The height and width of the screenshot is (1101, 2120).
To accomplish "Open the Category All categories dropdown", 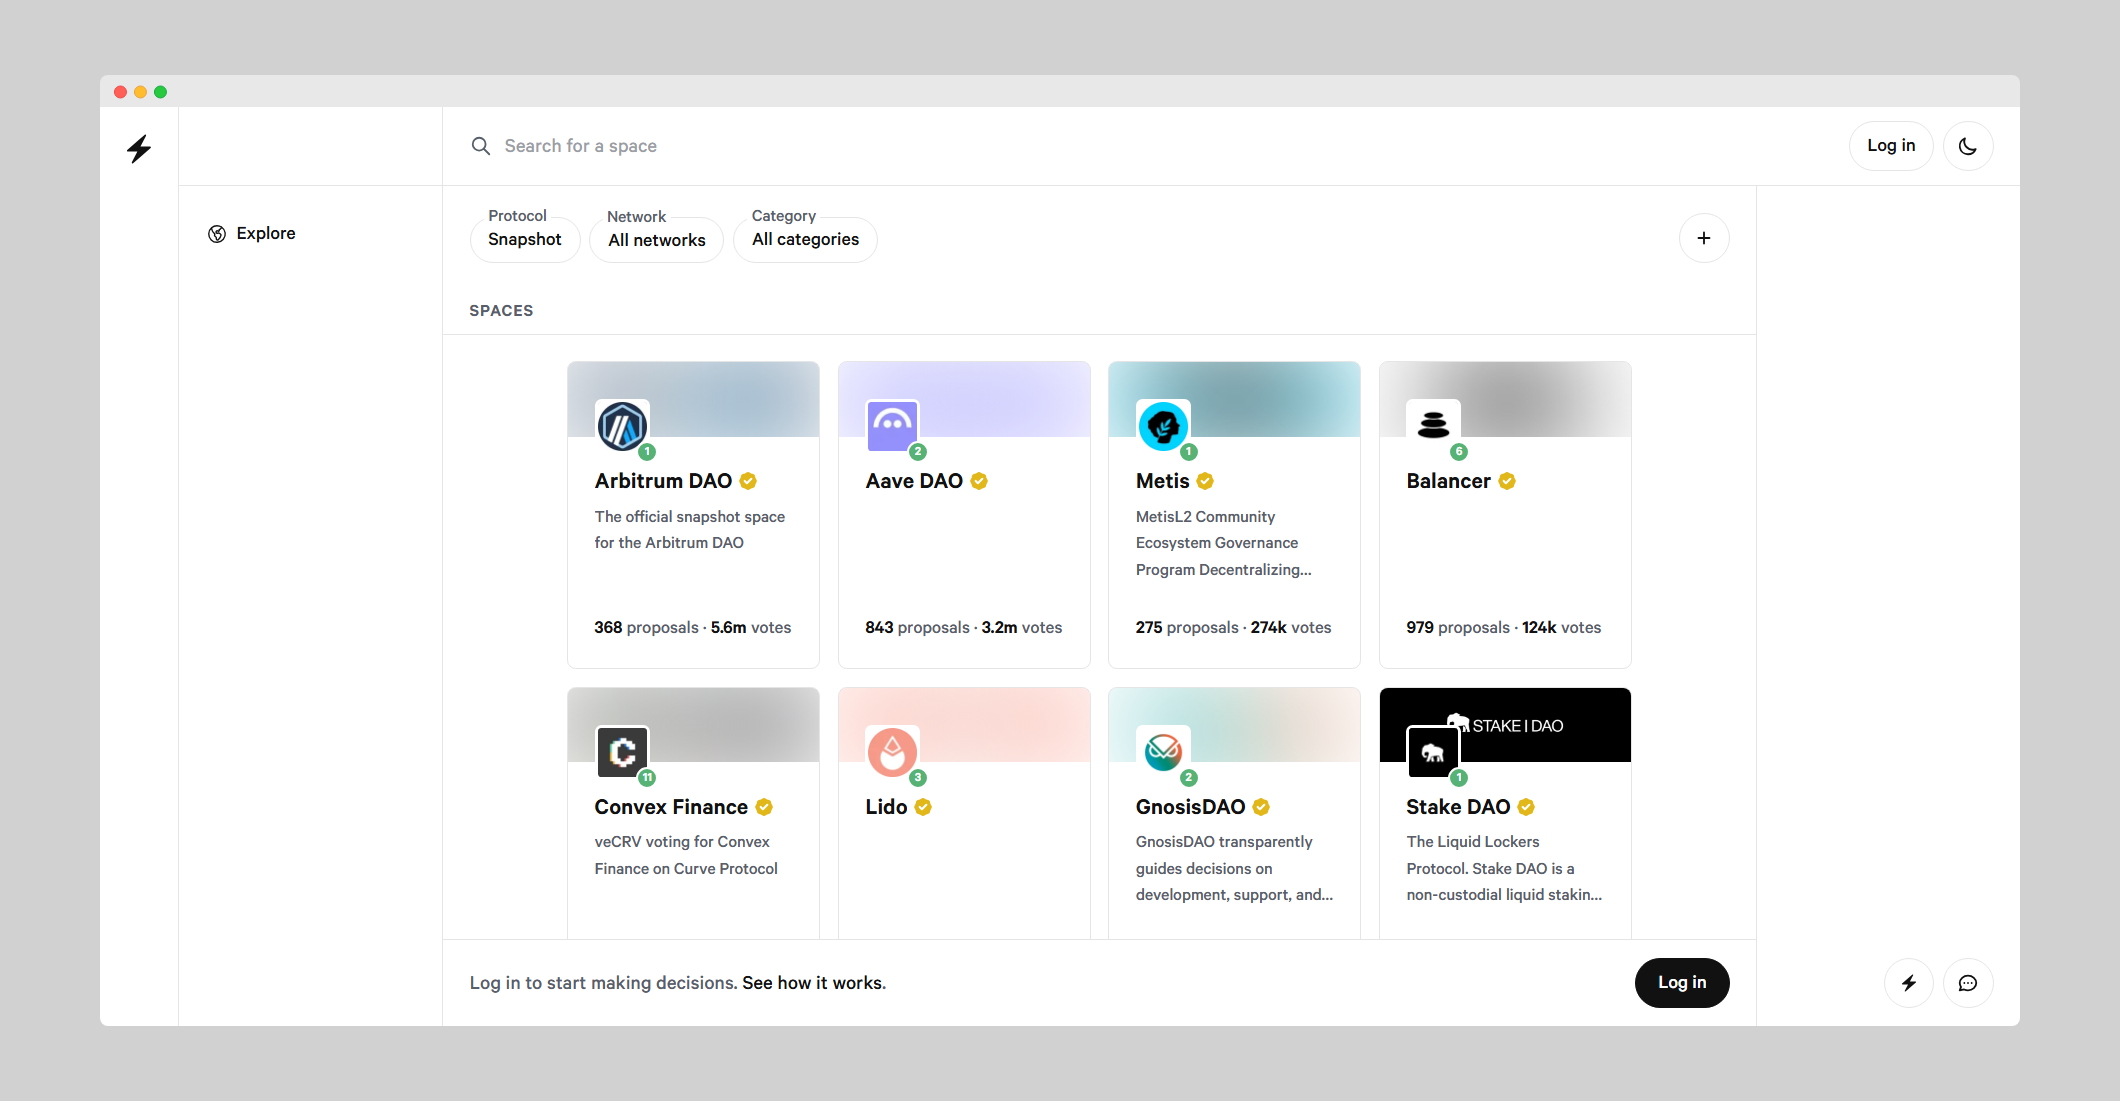I will (805, 239).
